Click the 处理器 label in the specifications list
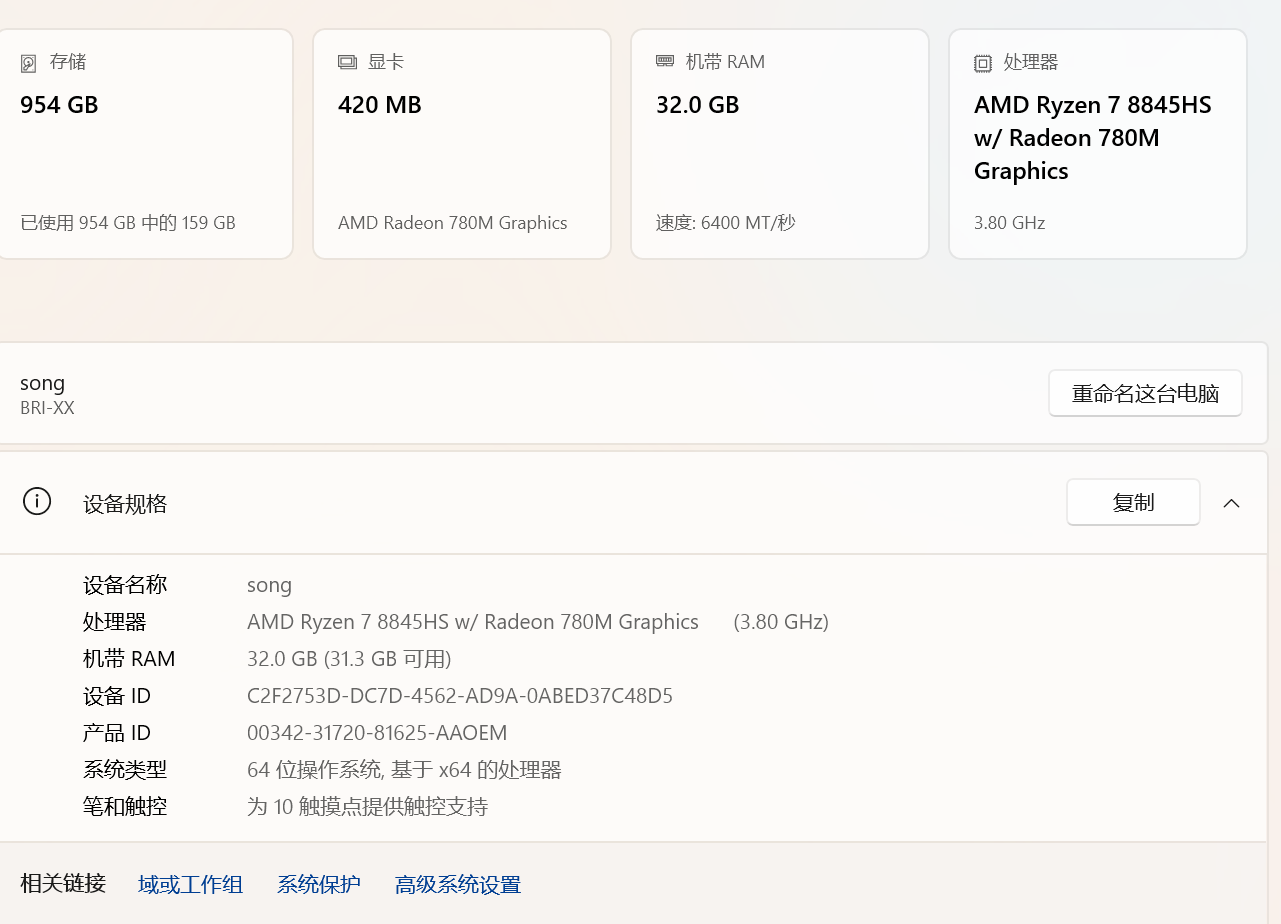This screenshot has height=924, width=1281. click(115, 622)
